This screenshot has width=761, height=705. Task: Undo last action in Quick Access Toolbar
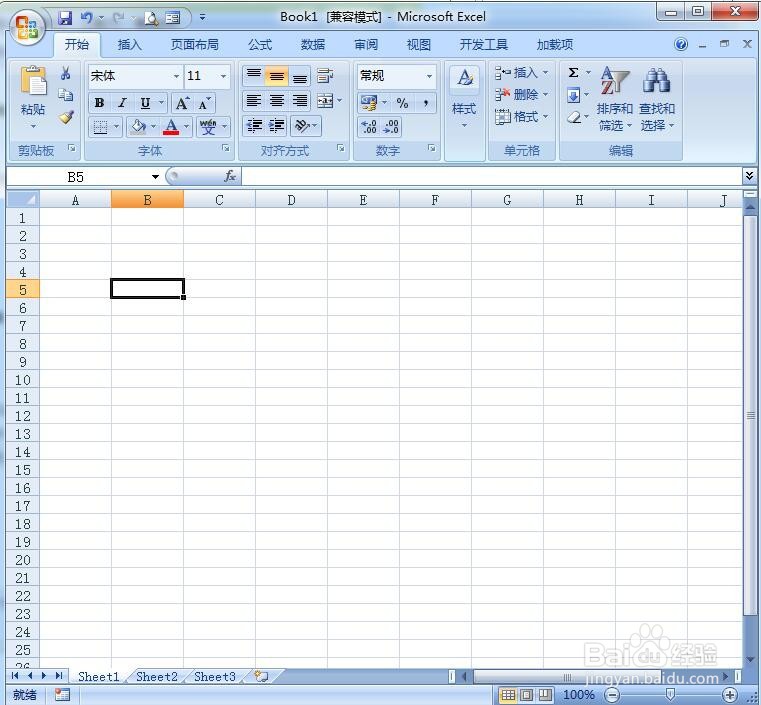tap(86, 18)
